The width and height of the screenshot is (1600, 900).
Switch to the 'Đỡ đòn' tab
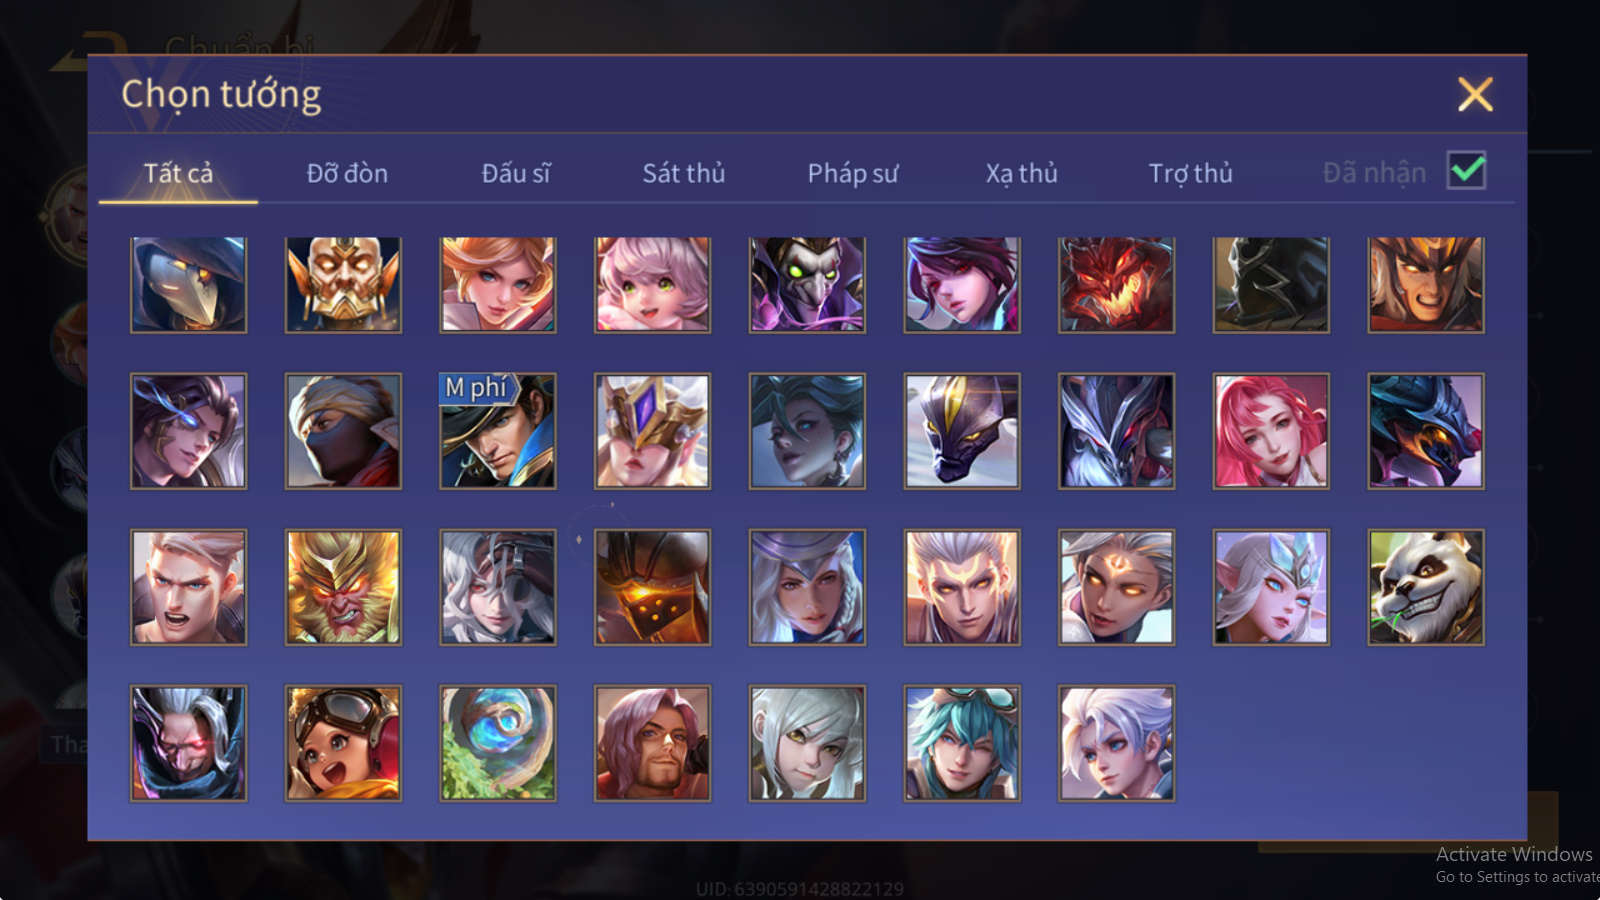(x=347, y=173)
